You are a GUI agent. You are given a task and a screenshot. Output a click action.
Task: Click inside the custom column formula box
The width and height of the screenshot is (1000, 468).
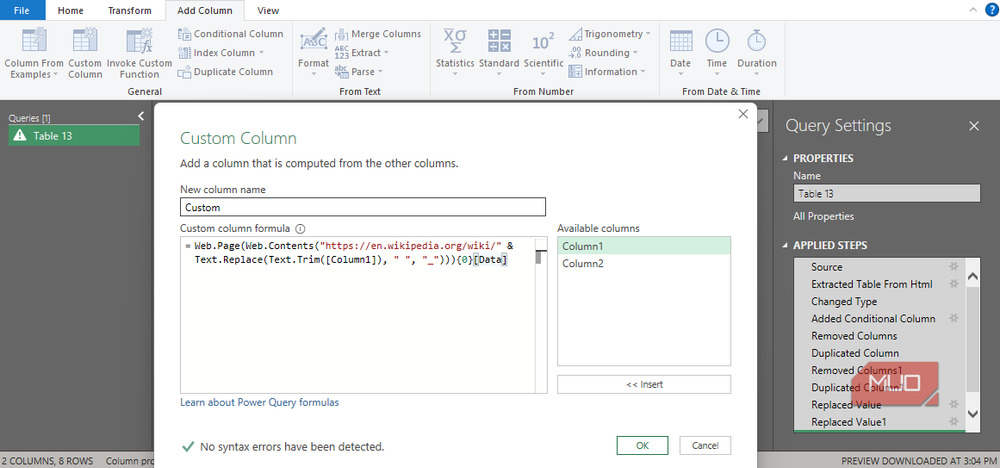[358, 315]
